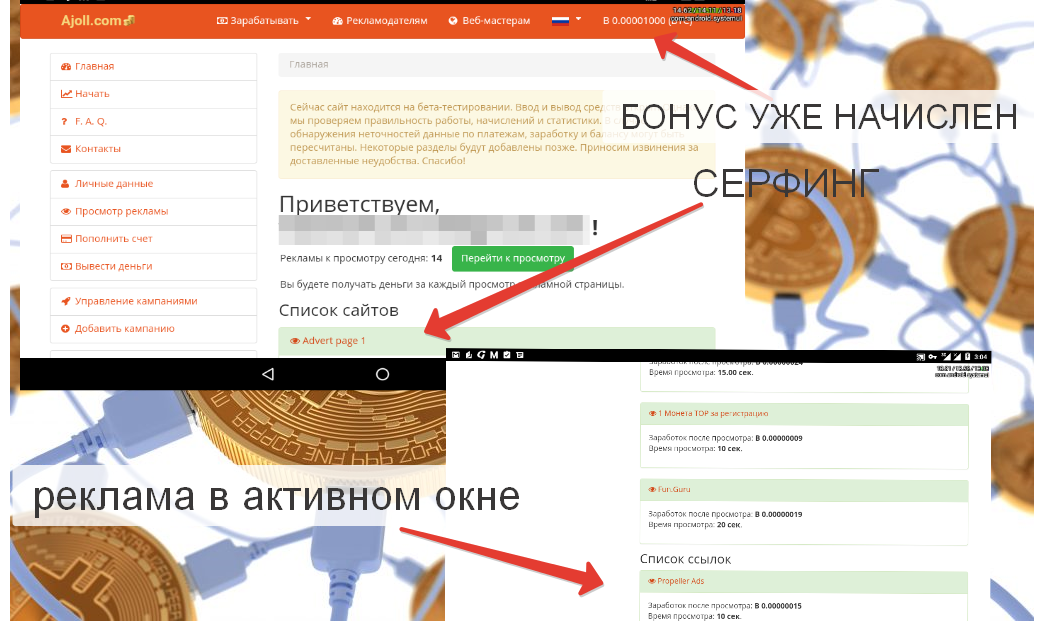Open Пополнить счет in the sidebar
This screenshot has height=621, width=1047.
(x=154, y=238)
